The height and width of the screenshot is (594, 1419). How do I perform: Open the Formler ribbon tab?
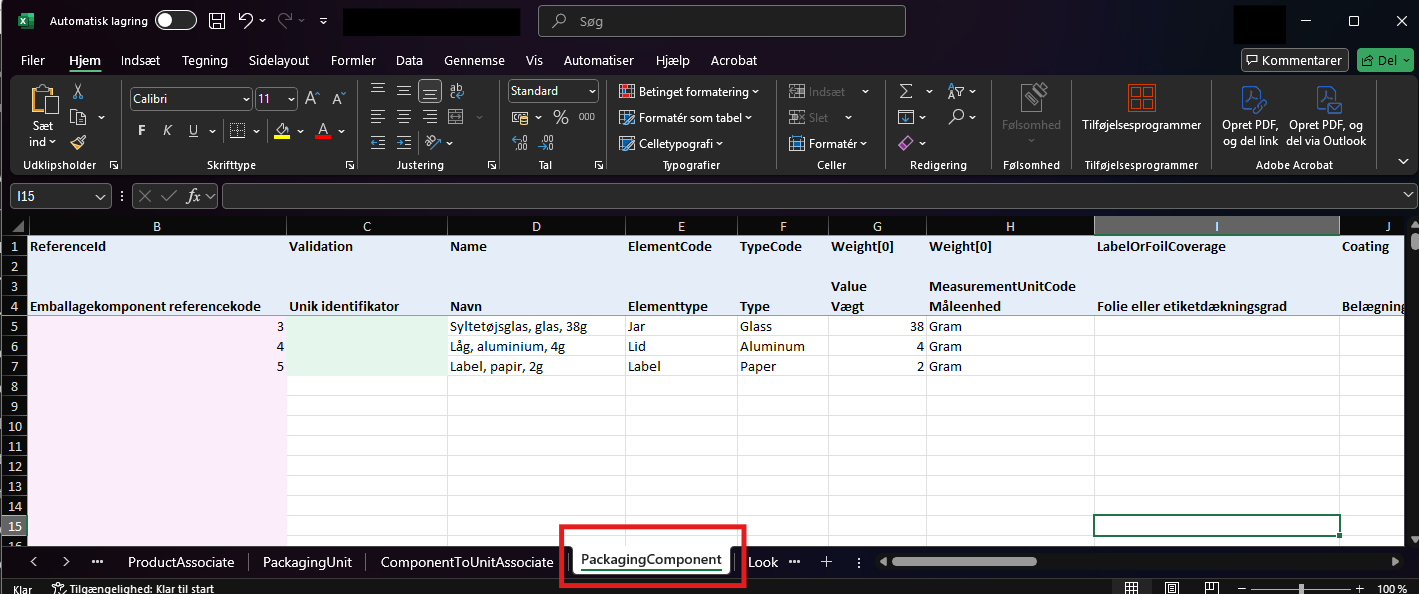[353, 60]
